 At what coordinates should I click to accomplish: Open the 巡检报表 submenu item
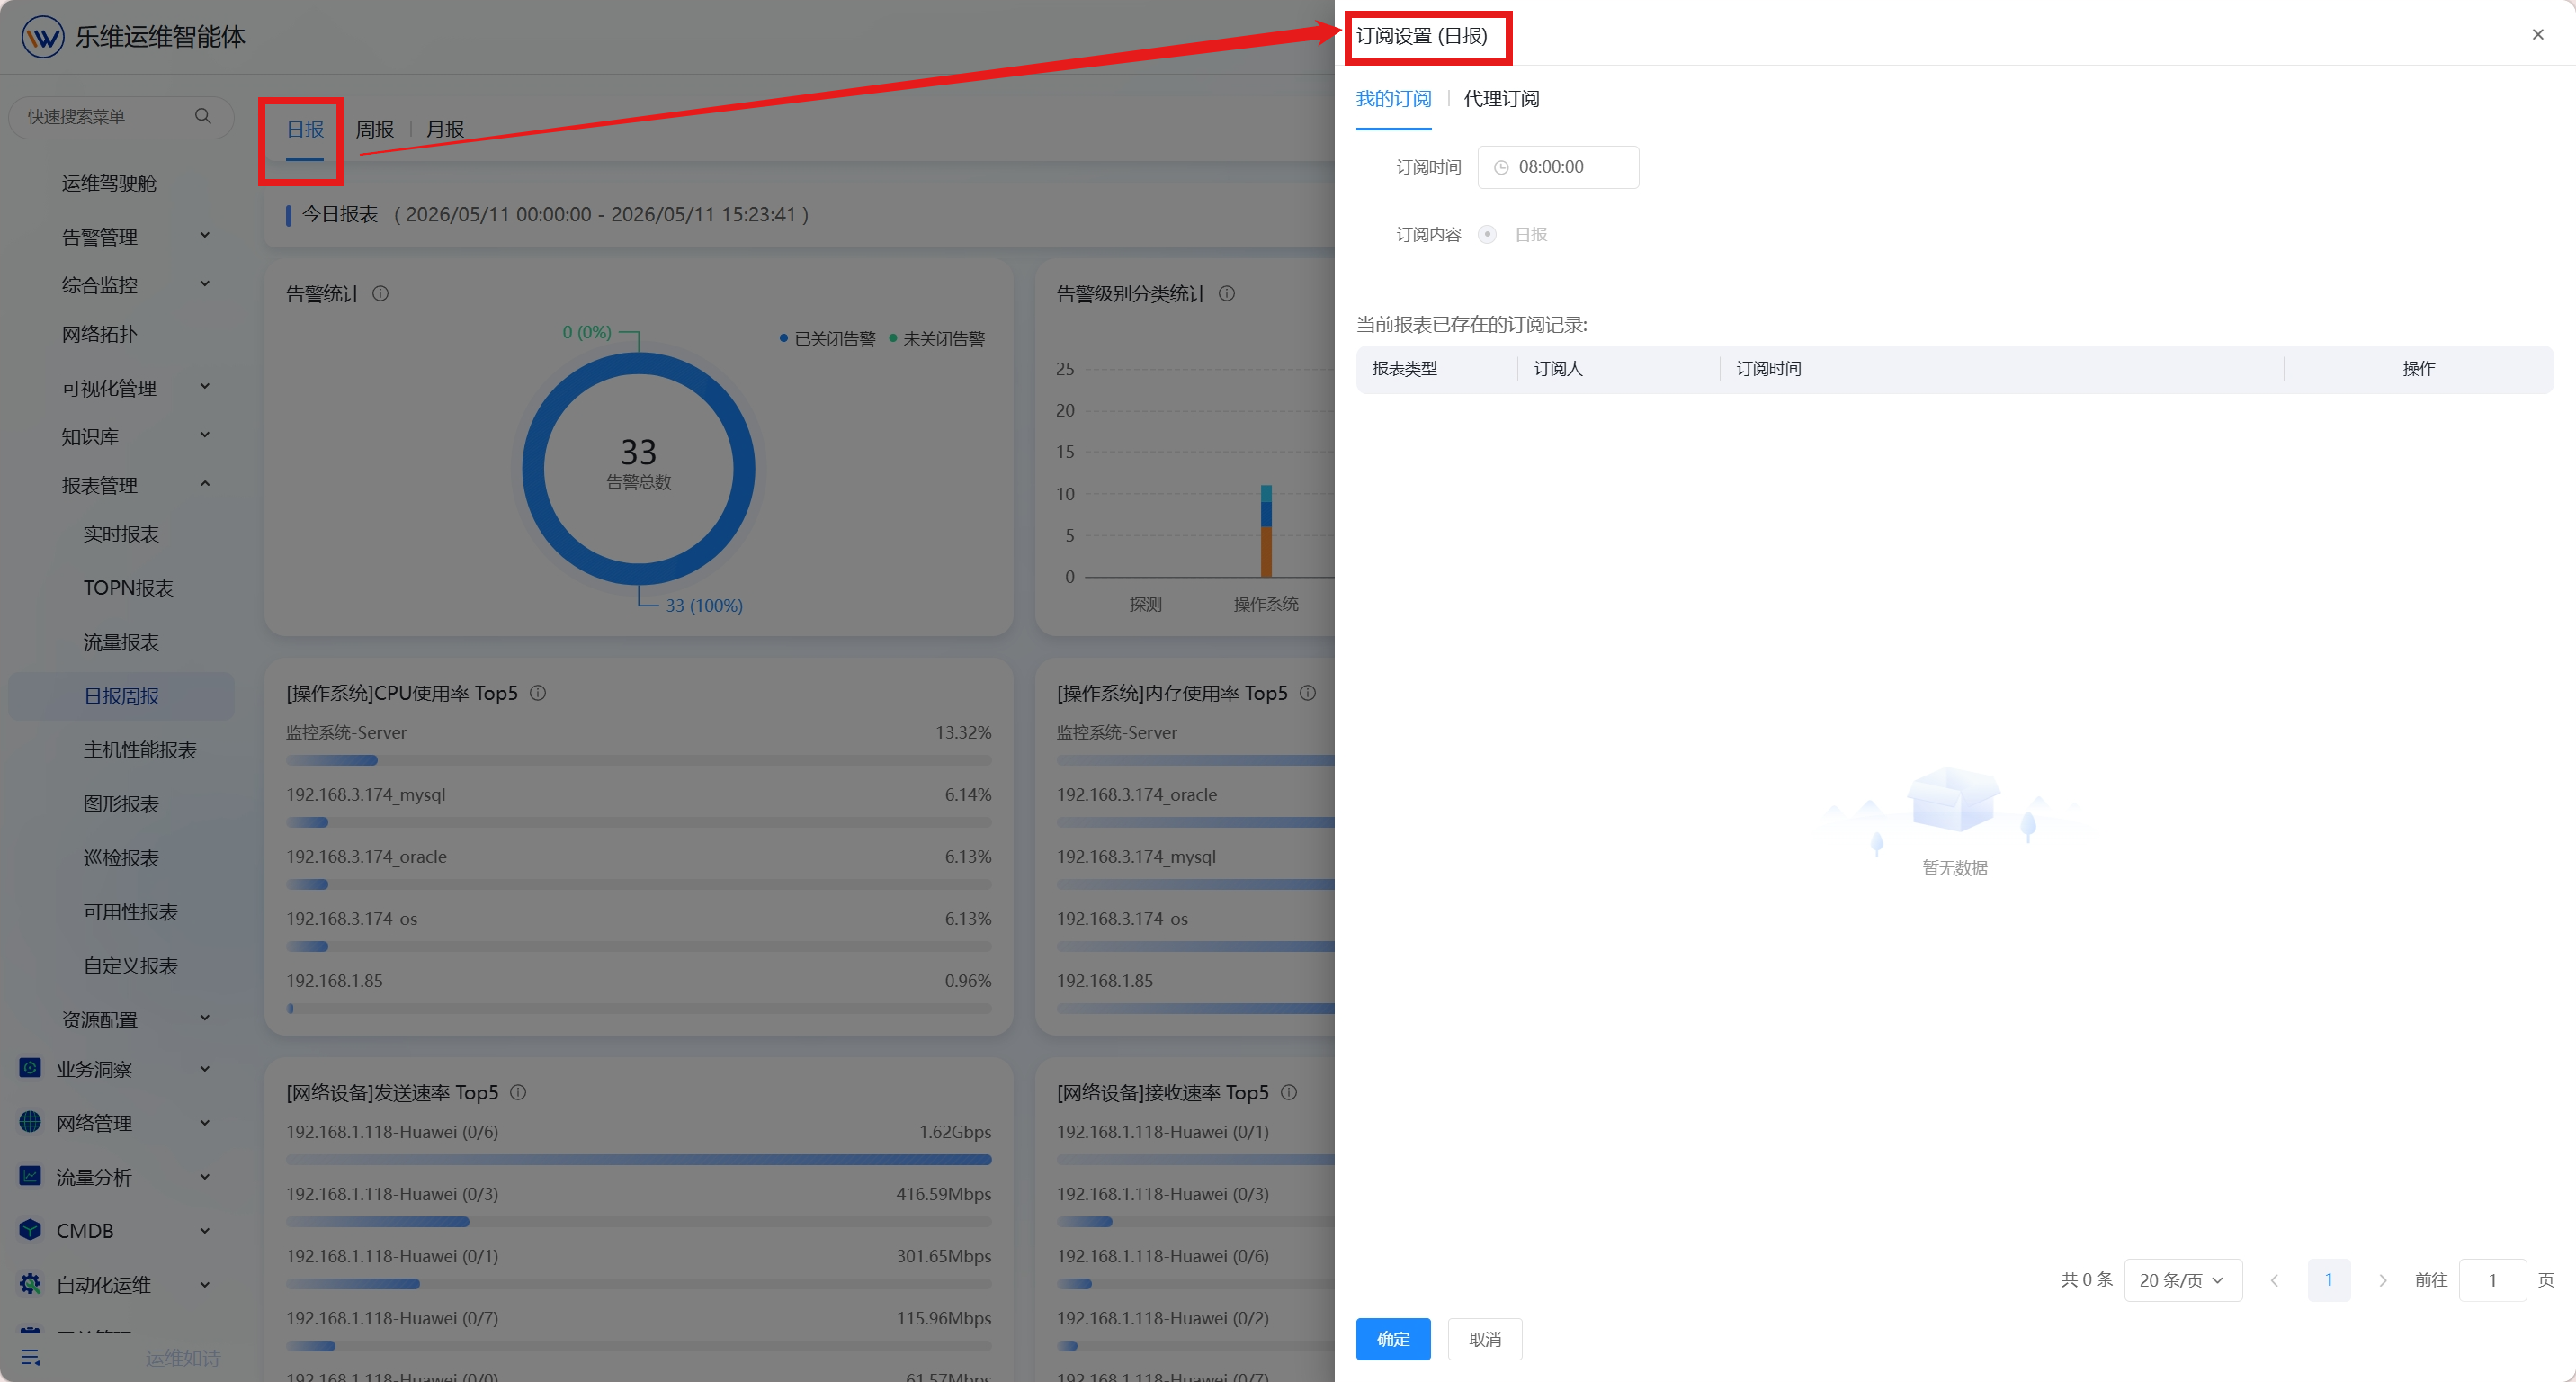(121, 858)
